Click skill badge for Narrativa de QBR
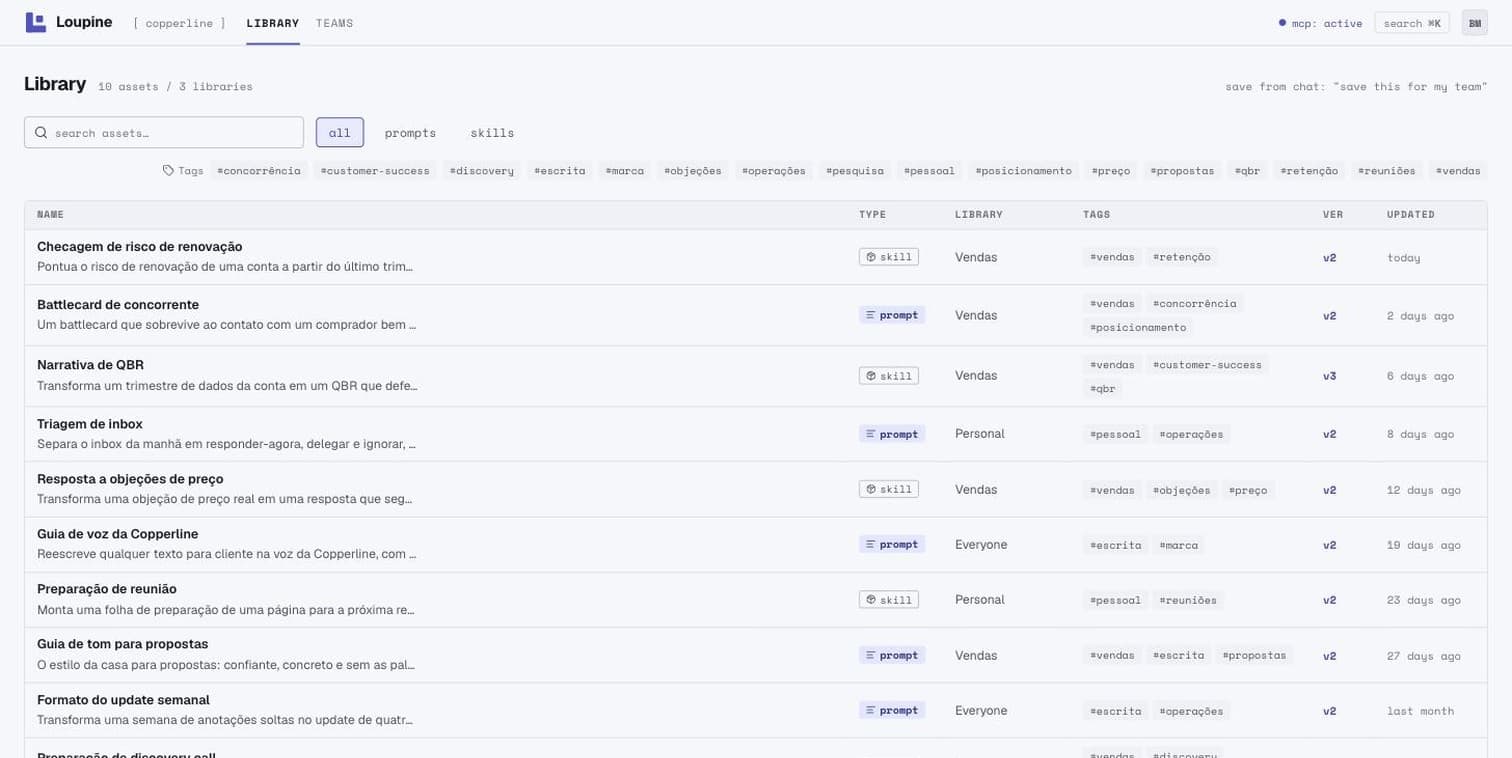The width and height of the screenshot is (1512, 758). pos(888,376)
